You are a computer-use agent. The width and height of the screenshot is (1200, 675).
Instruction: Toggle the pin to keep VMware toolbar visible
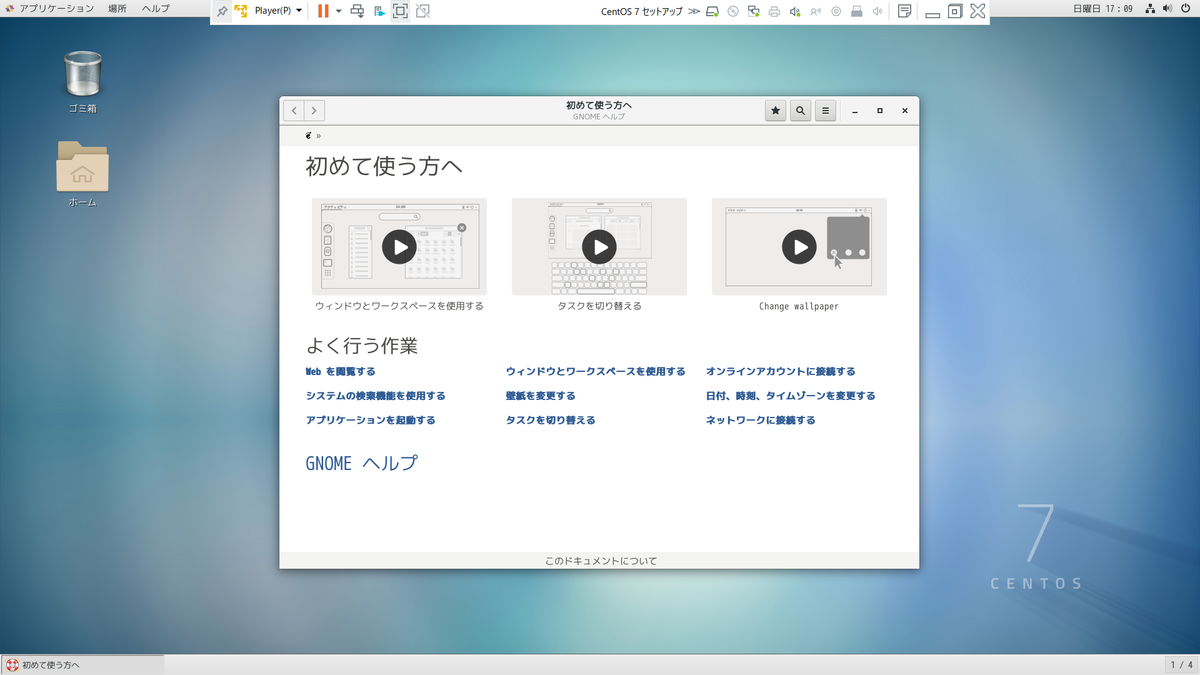click(221, 11)
